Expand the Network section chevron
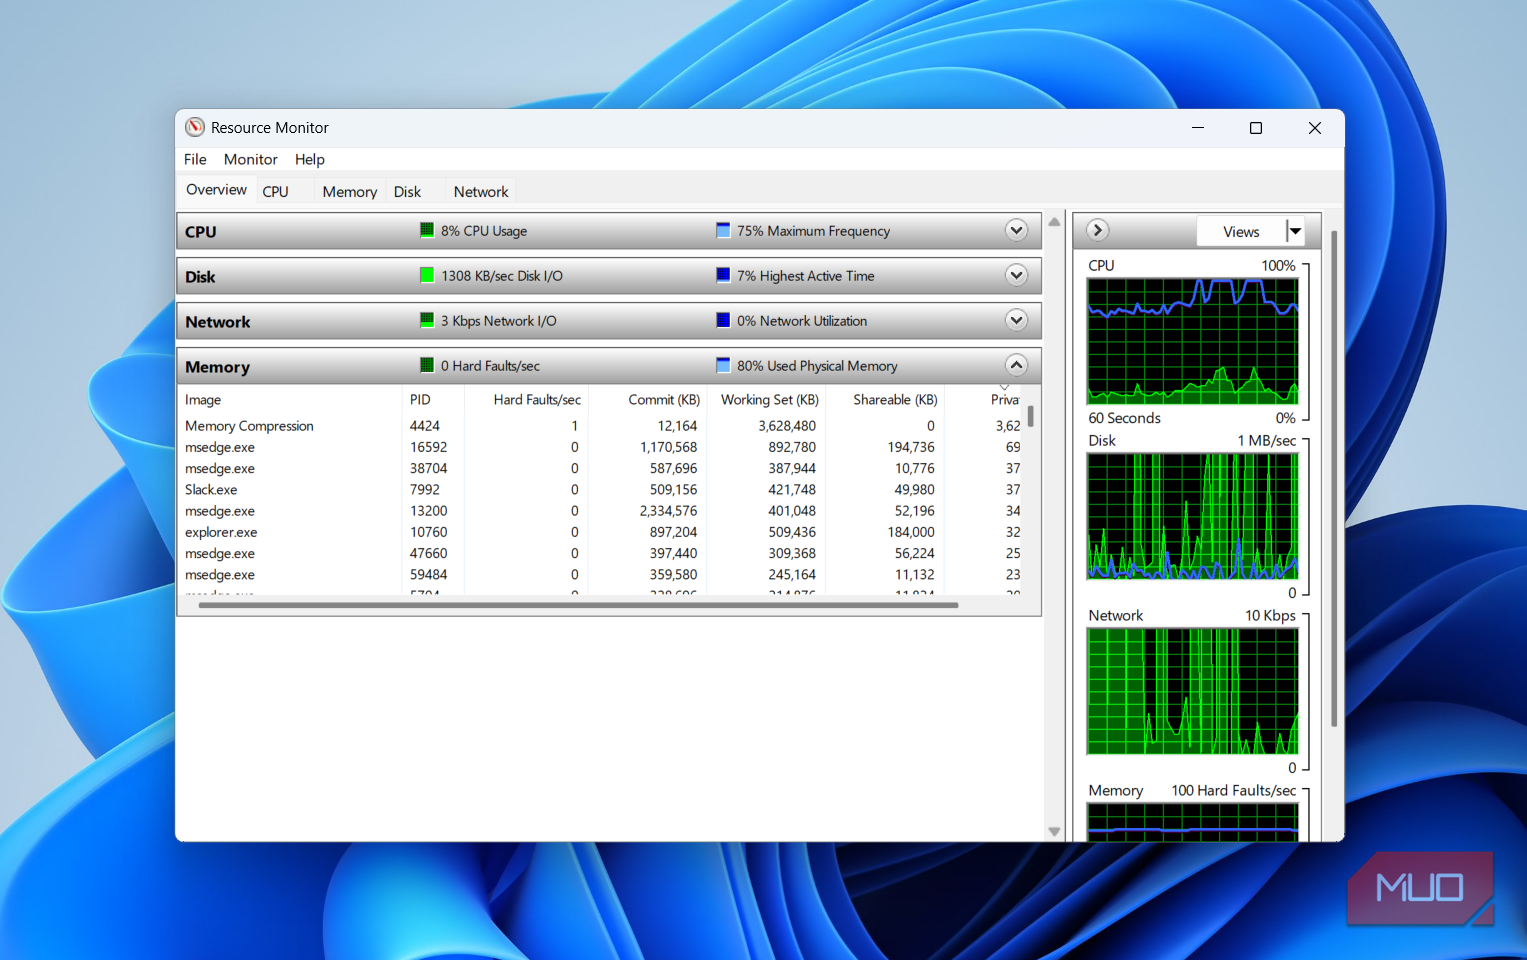Screen dimensions: 1527x960 1016,320
